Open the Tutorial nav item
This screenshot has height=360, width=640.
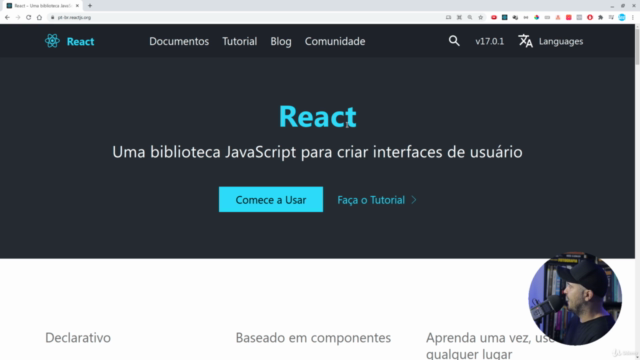pyautogui.click(x=240, y=41)
